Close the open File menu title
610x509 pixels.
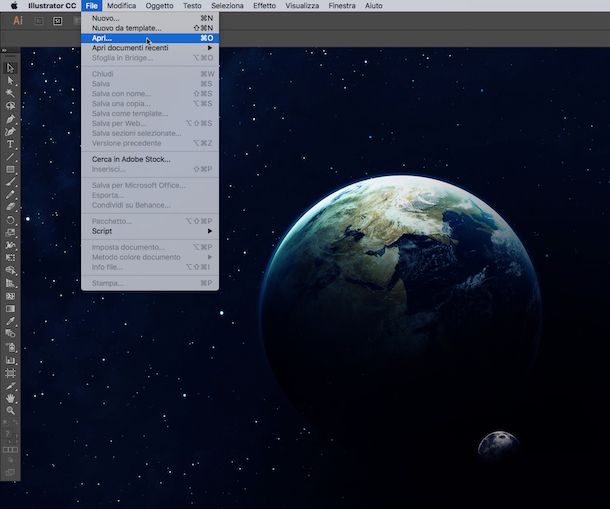(91, 5)
